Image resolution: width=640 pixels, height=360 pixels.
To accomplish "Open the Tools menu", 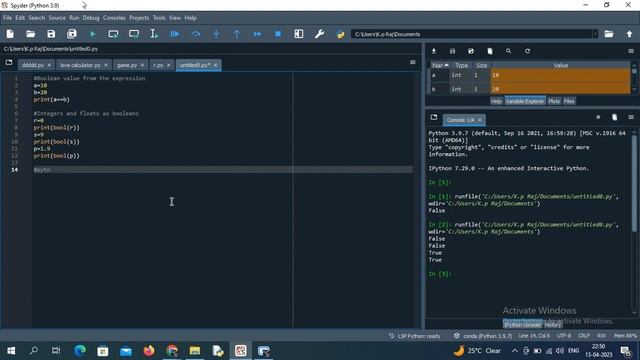I will 159,18.
